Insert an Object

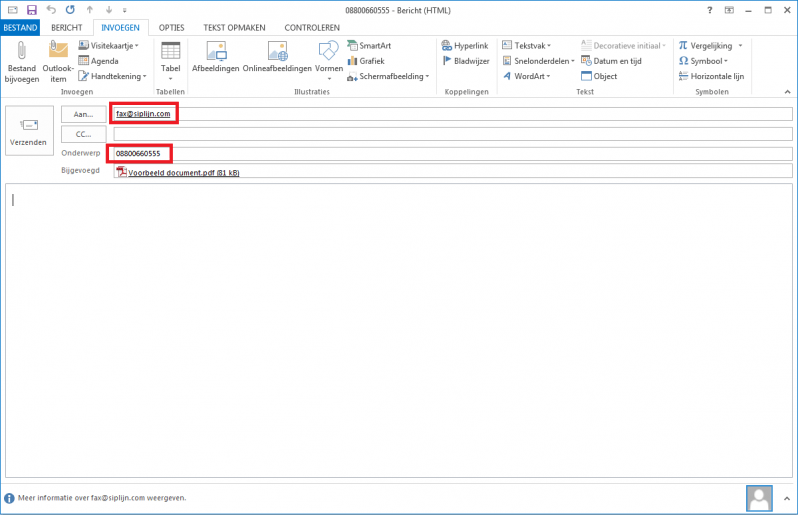coord(599,76)
